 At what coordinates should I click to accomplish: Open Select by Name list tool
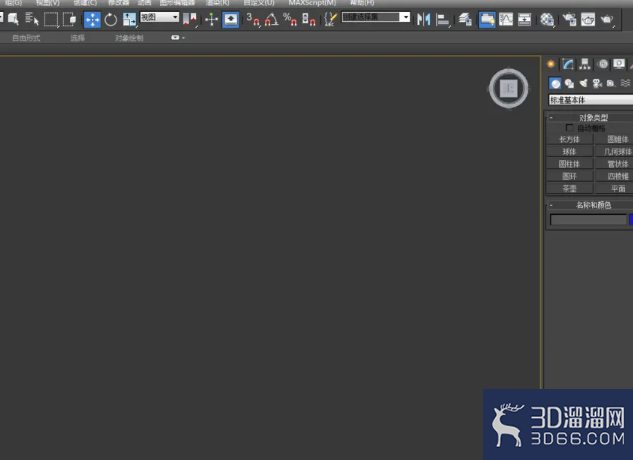tap(31, 19)
